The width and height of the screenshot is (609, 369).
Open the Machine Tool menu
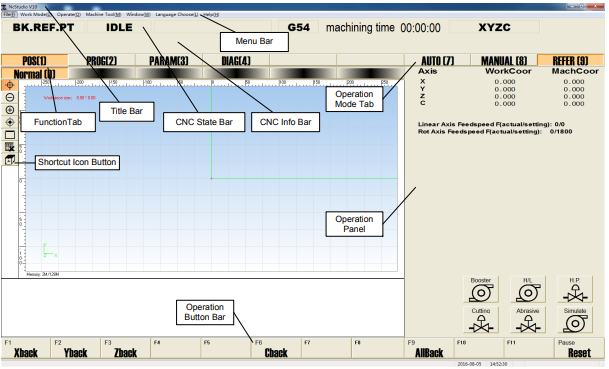coord(103,14)
